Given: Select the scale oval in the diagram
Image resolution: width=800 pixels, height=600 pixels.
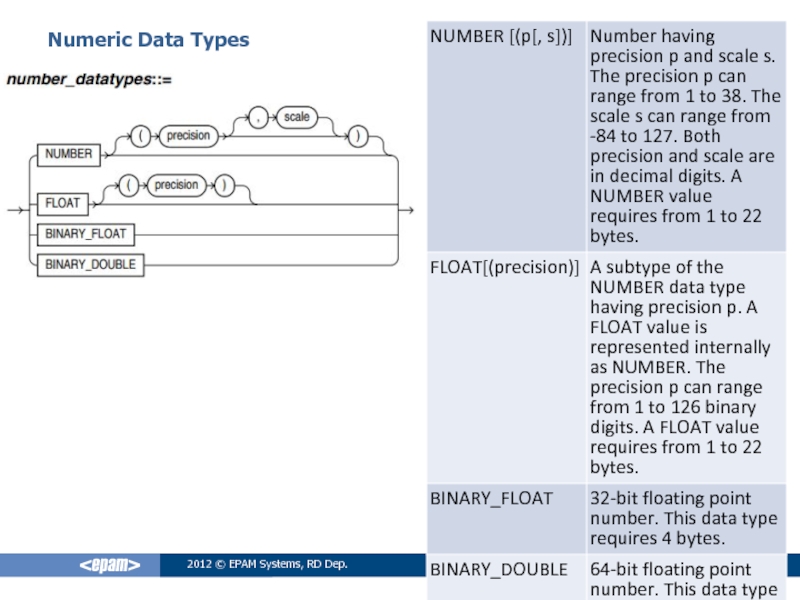Looking at the screenshot, I should click(x=296, y=117).
